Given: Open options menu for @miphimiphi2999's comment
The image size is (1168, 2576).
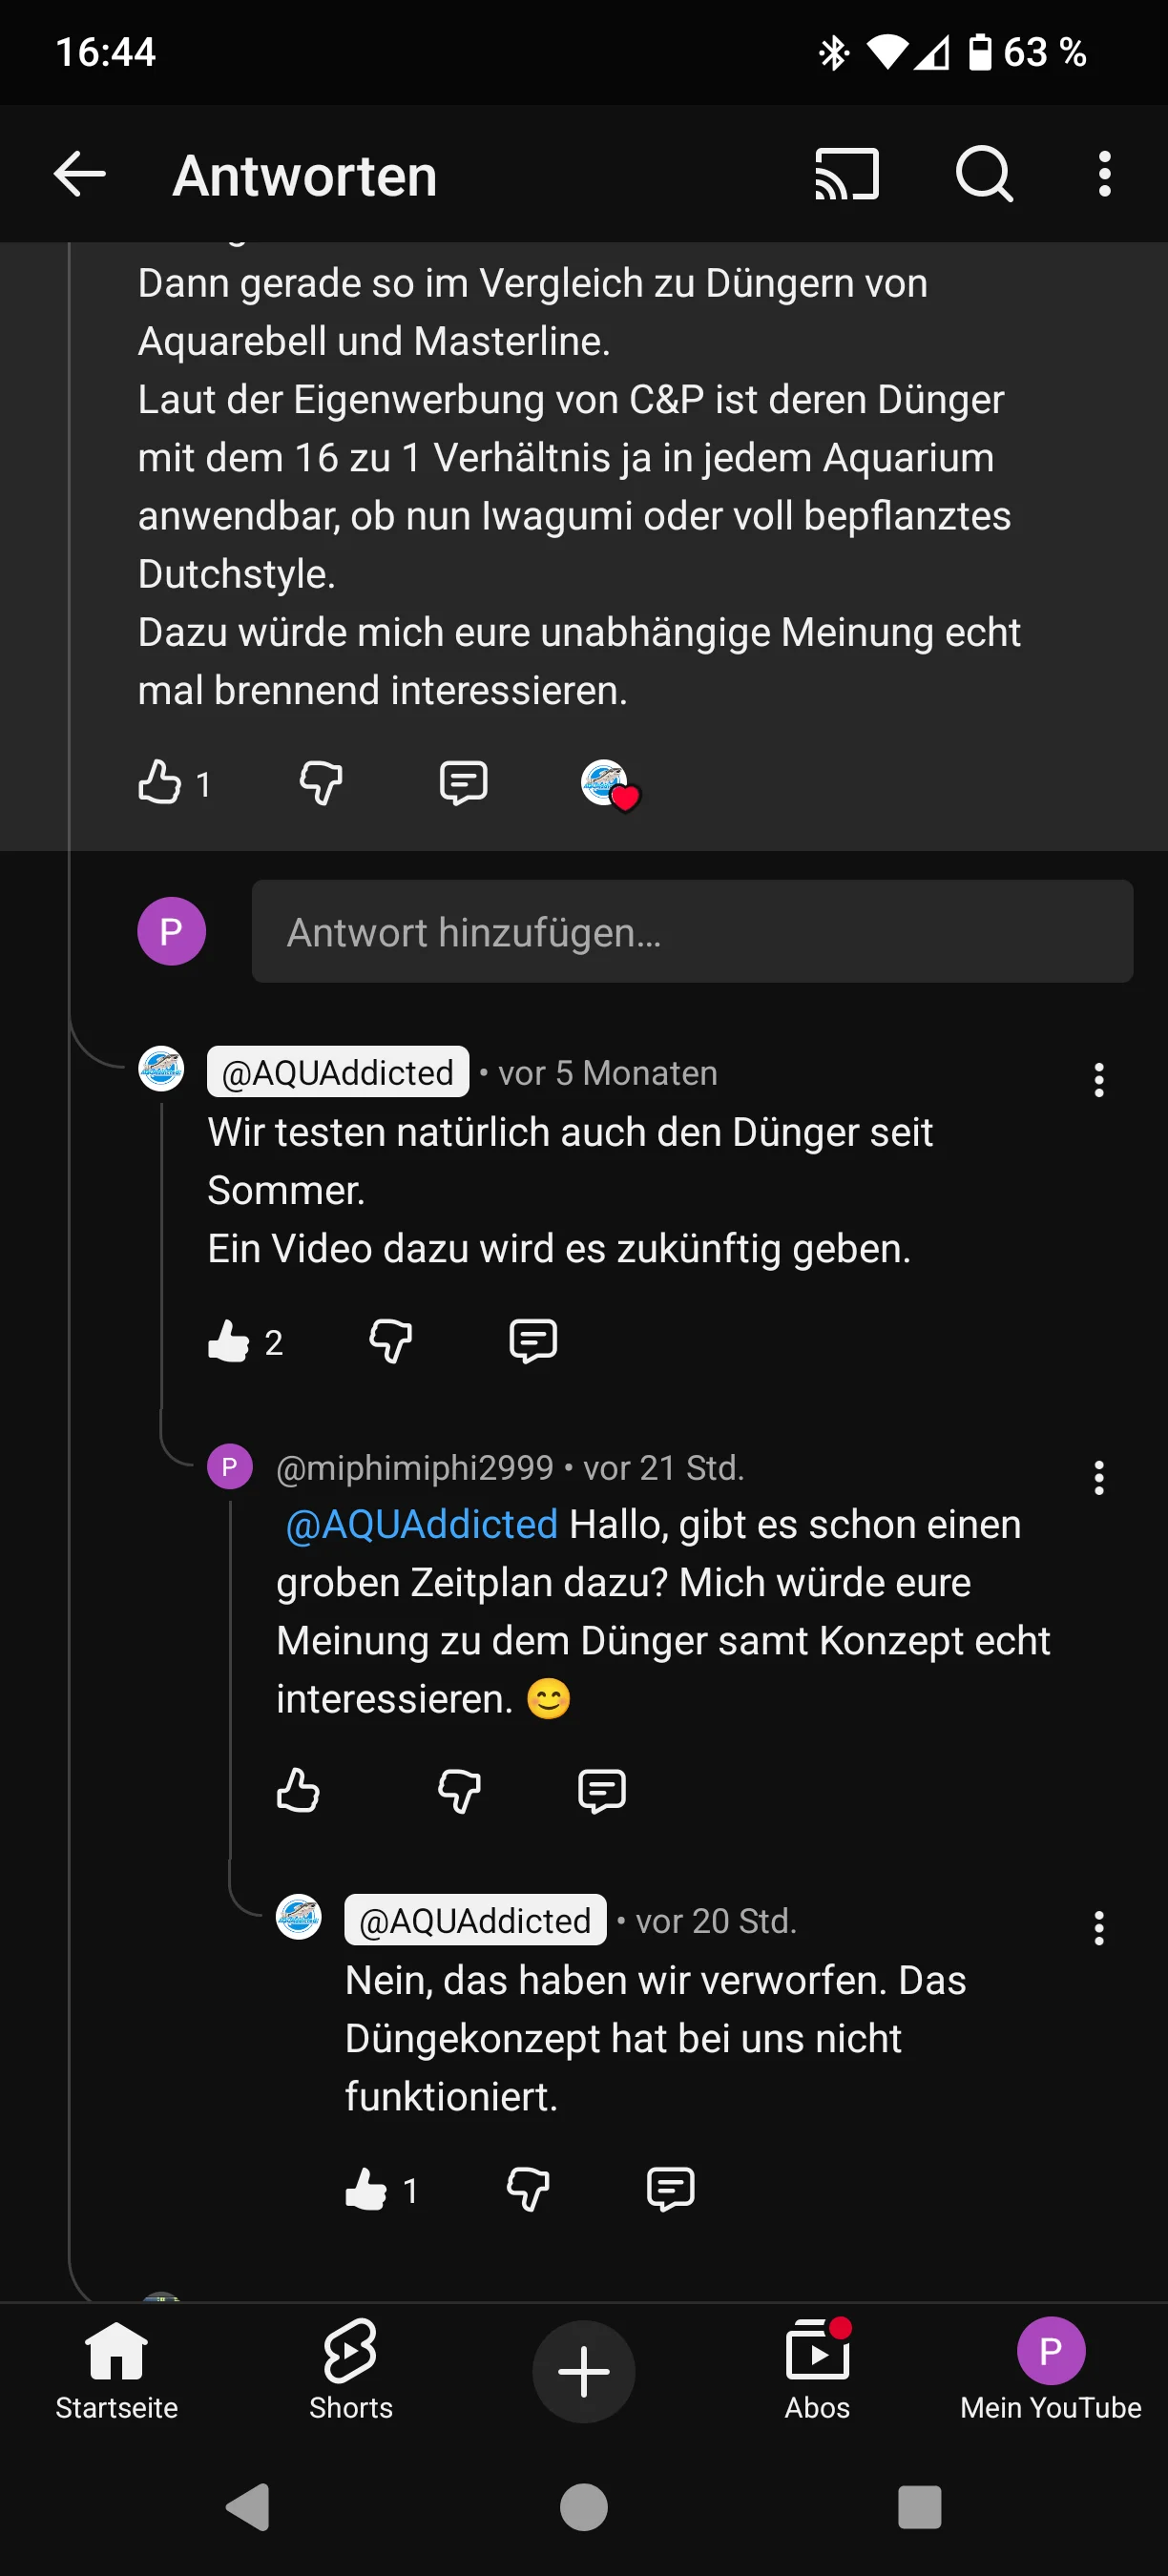Looking at the screenshot, I should tap(1098, 1477).
